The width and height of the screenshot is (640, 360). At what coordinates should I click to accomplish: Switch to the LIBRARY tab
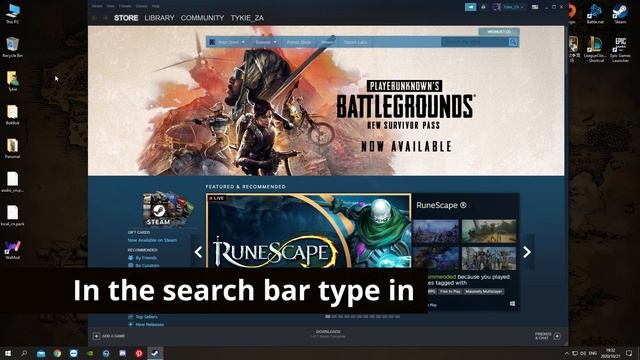[159, 18]
